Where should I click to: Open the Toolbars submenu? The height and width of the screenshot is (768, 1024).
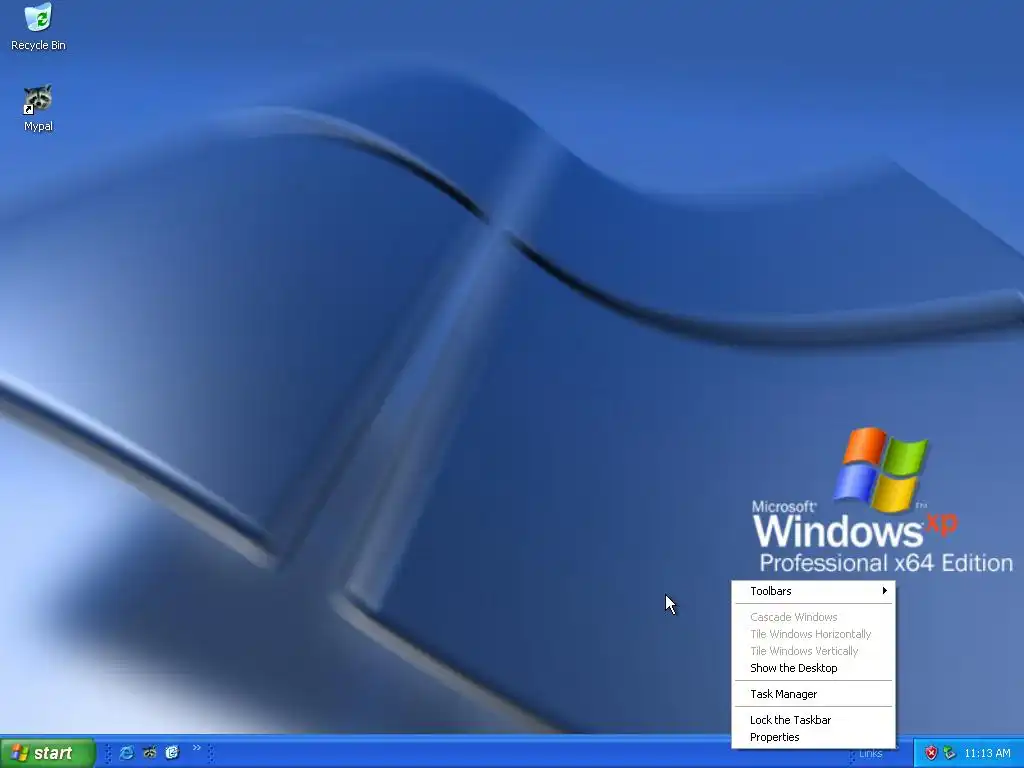point(814,591)
